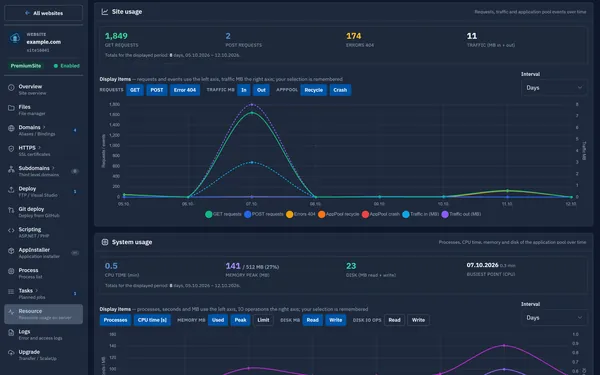
Task: Go to the Deploy FTP section
Action: pos(44,191)
